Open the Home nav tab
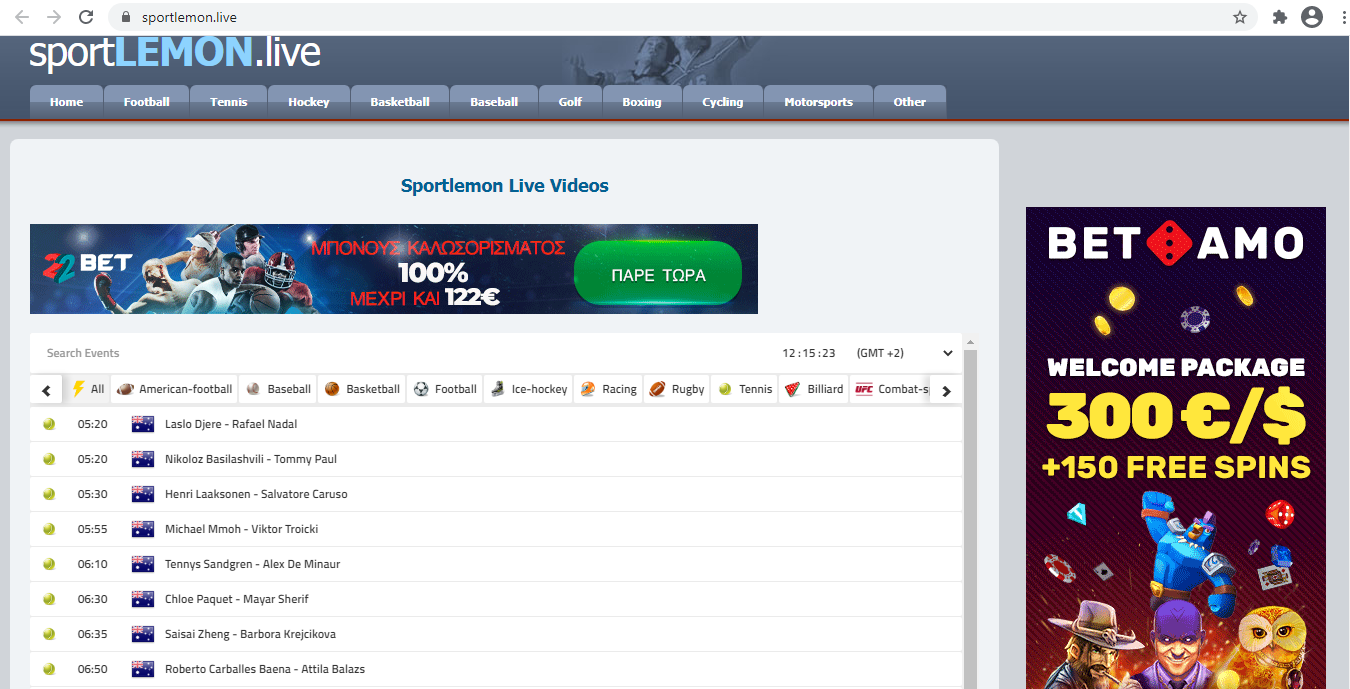The image size is (1350, 689). [66, 102]
